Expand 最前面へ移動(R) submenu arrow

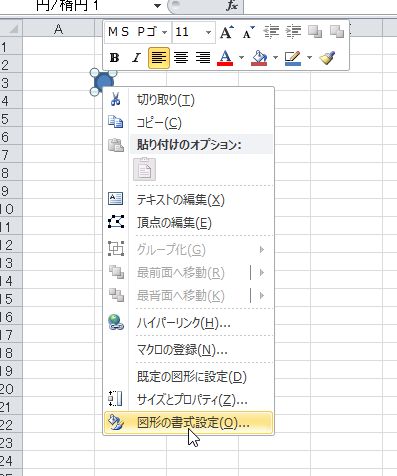pyautogui.click(x=262, y=273)
